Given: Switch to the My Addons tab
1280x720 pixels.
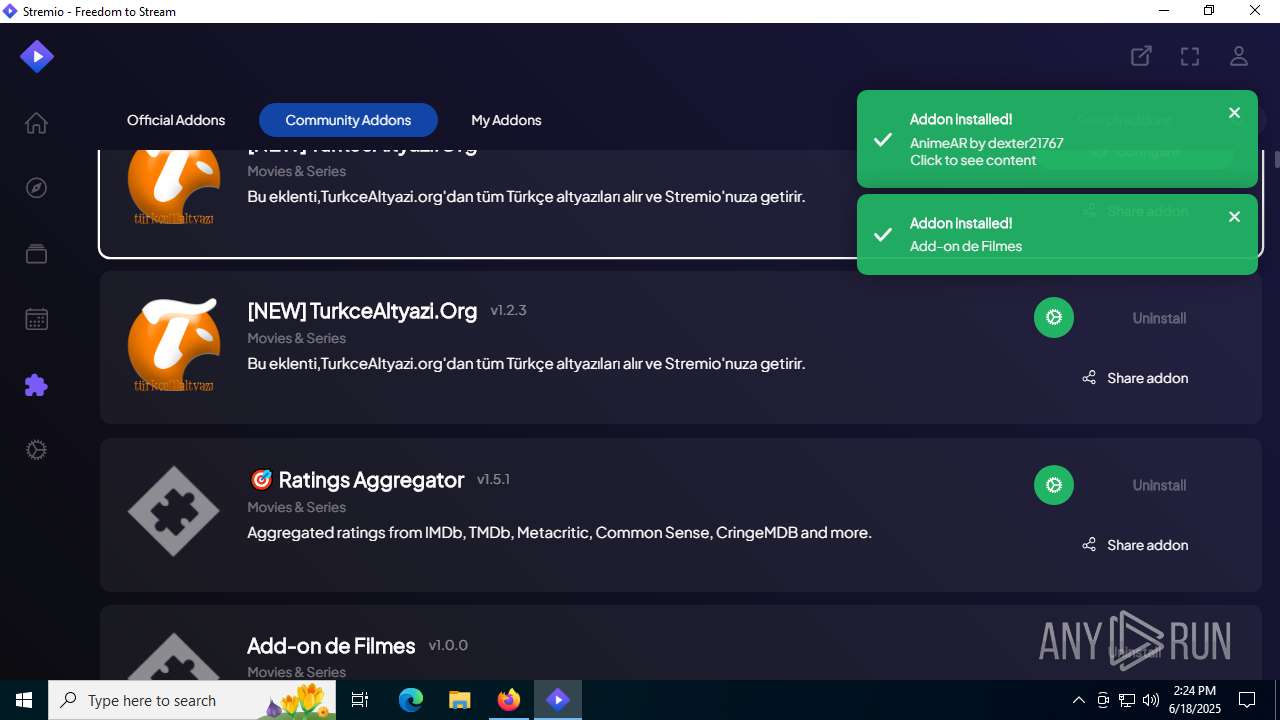Looking at the screenshot, I should [x=506, y=120].
